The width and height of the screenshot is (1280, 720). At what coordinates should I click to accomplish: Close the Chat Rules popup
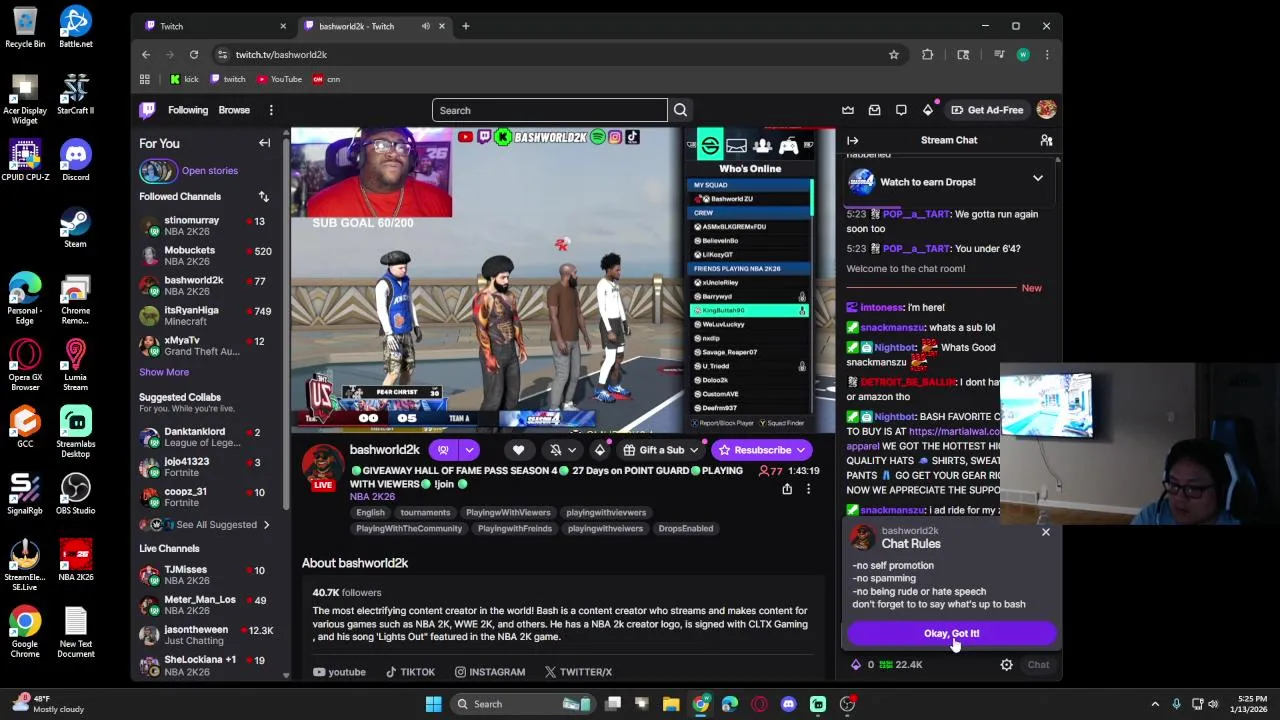[x=1046, y=532]
